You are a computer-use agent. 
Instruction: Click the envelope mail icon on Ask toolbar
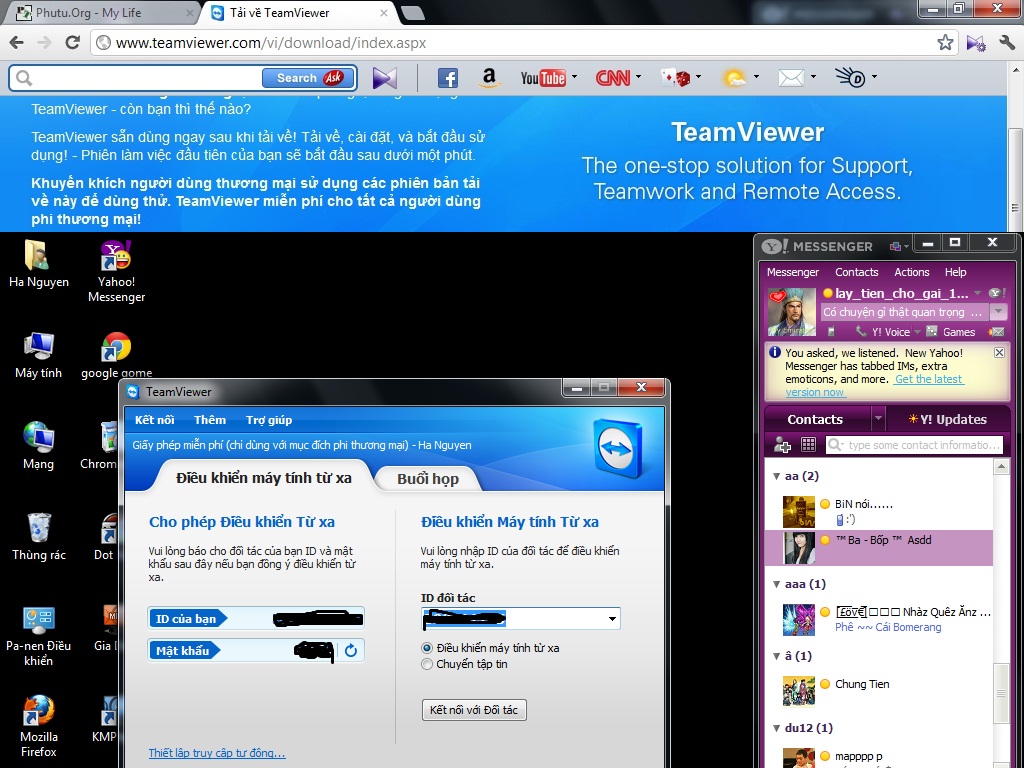pyautogui.click(x=791, y=78)
